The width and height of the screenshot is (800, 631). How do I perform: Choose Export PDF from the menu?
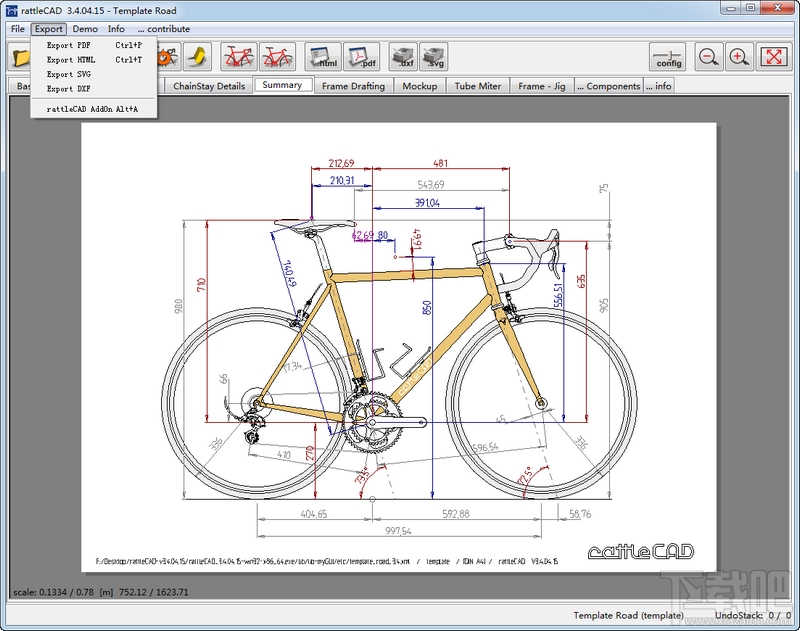point(94,45)
